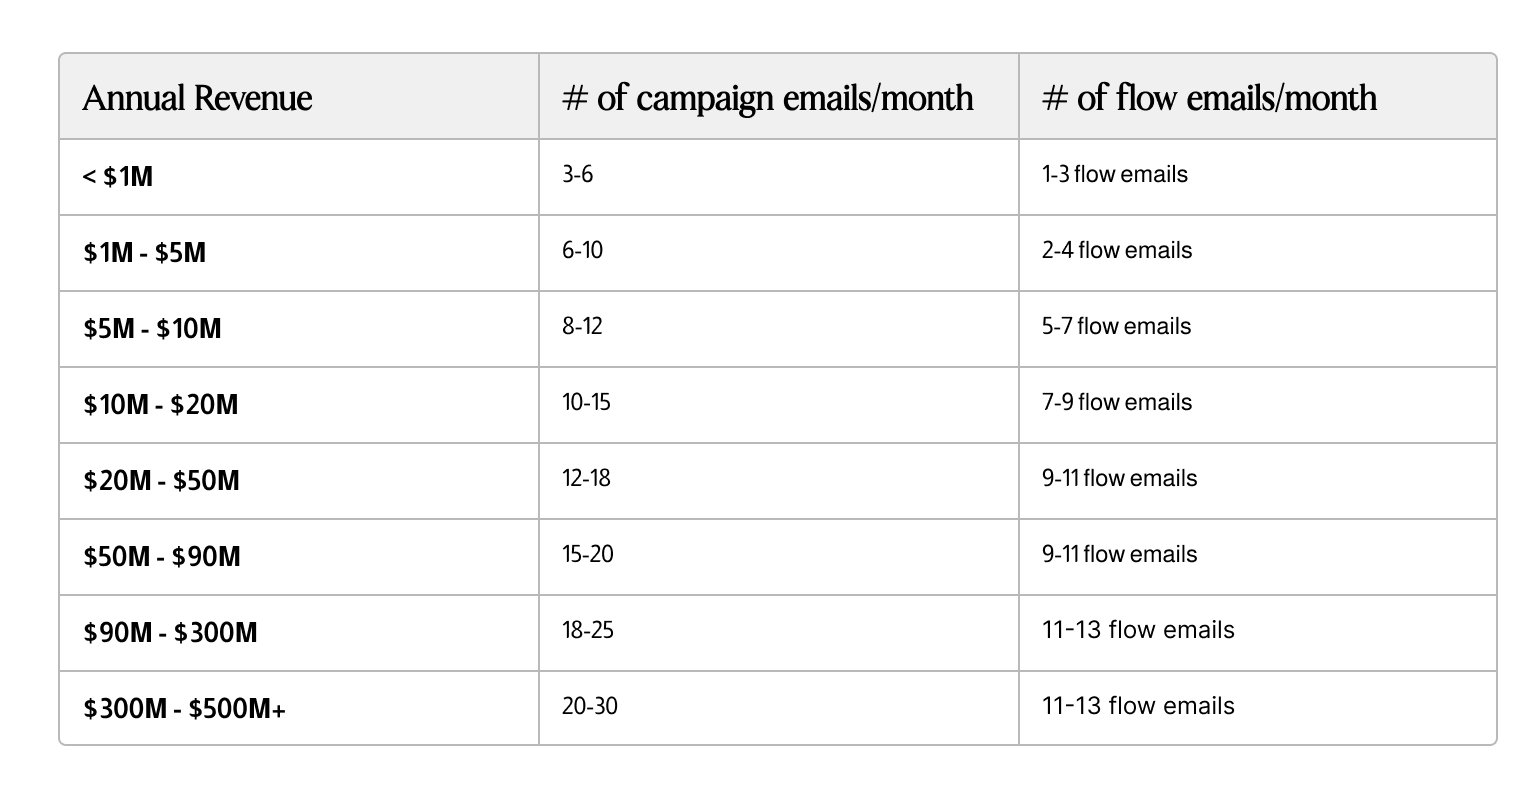Click the 7-9 flow emails cell
1540x790 pixels.
coord(1117,402)
